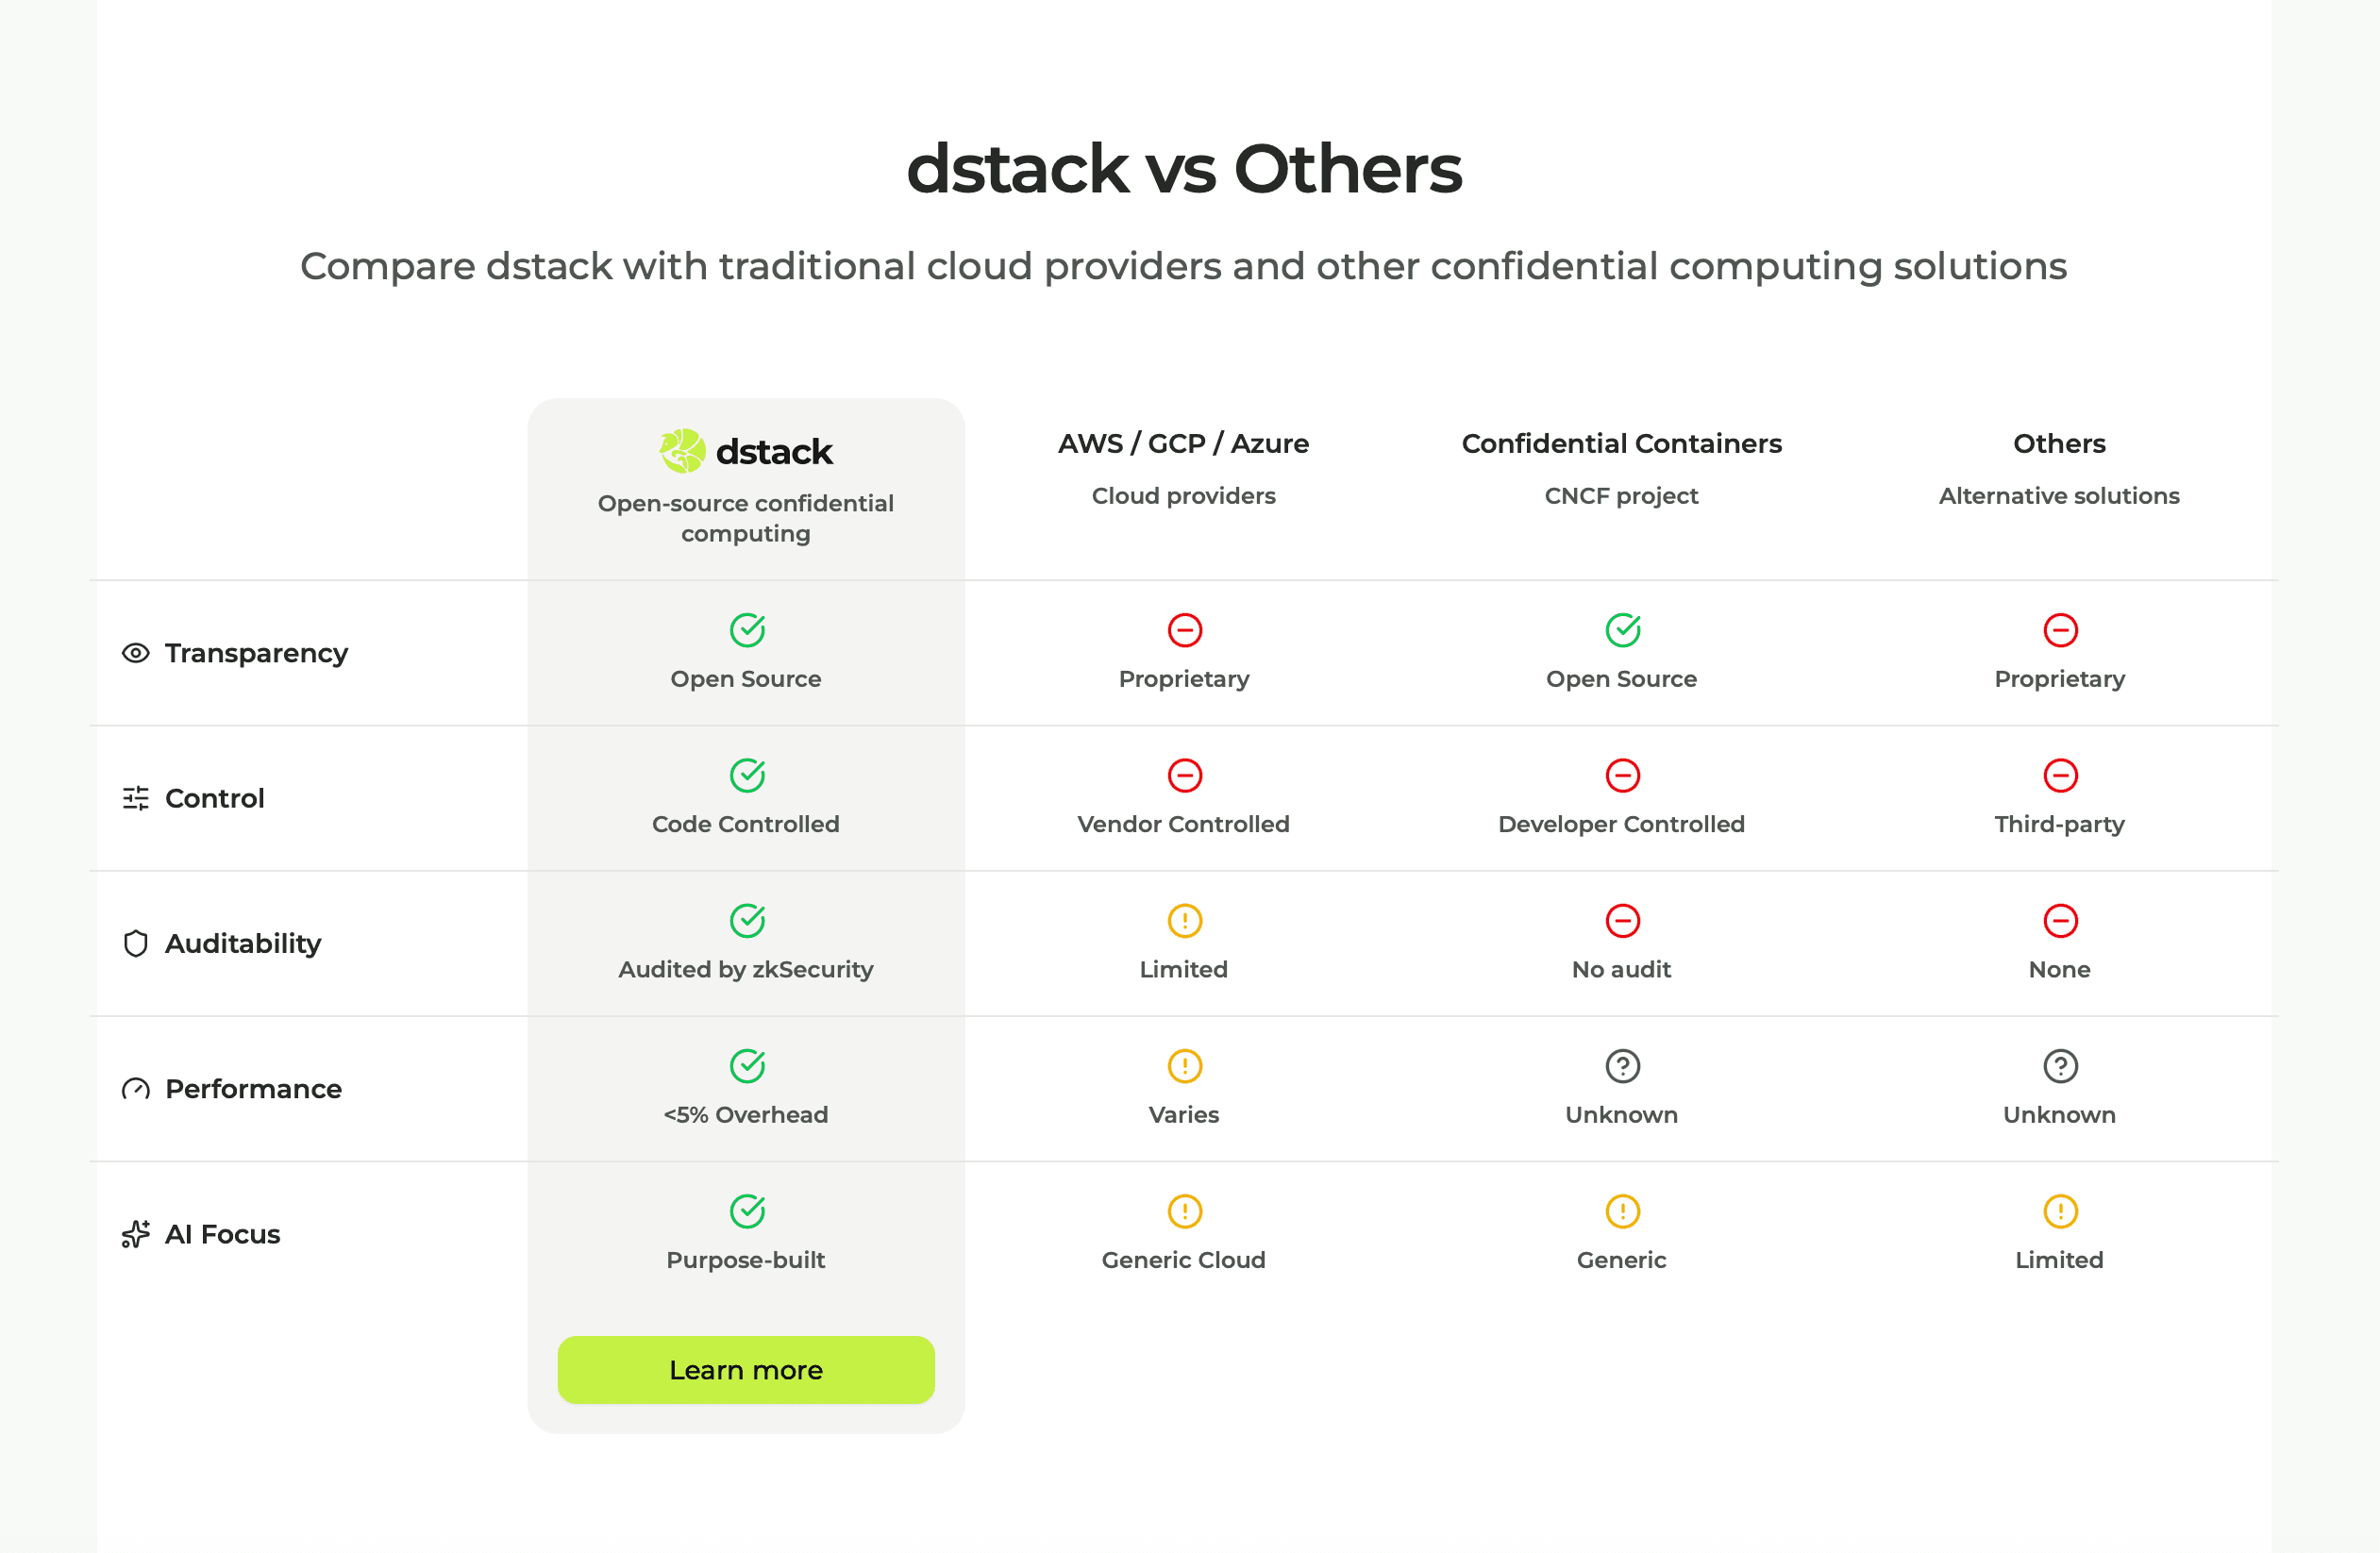Click the yellow warning icon above Generic Cloud

1184,1211
